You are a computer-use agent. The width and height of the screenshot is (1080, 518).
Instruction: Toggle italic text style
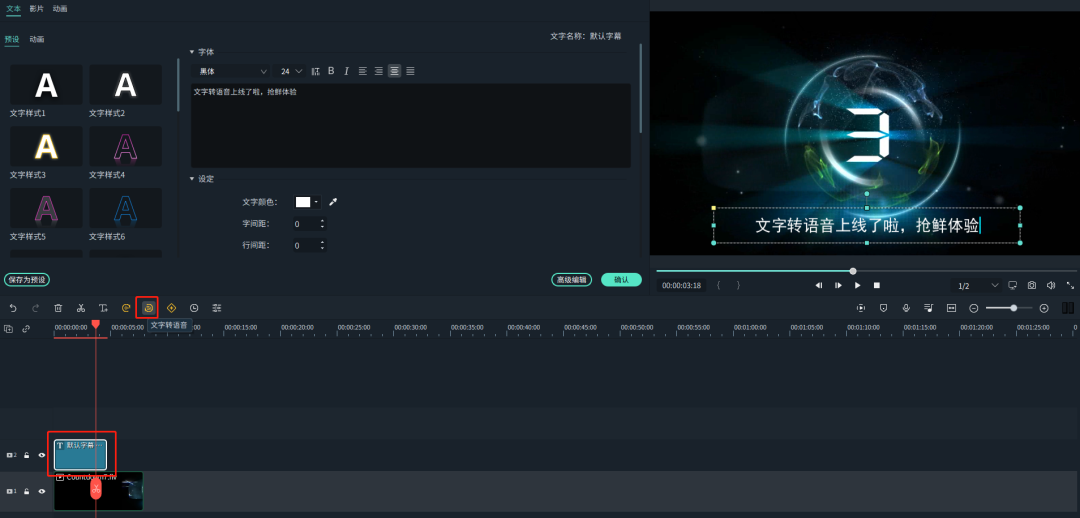[346, 71]
